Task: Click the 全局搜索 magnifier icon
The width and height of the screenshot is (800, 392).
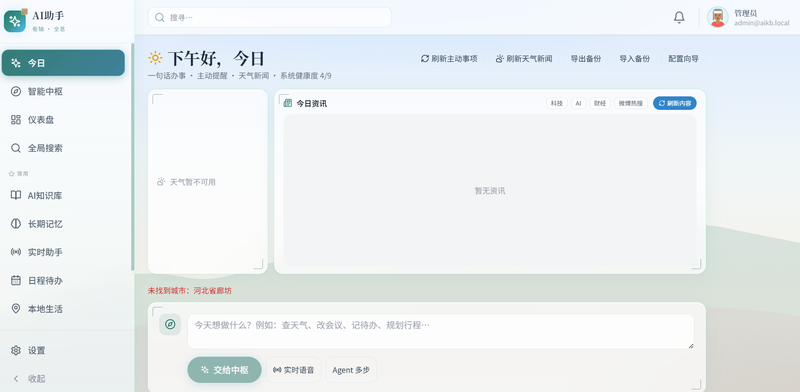Action: 16,148
